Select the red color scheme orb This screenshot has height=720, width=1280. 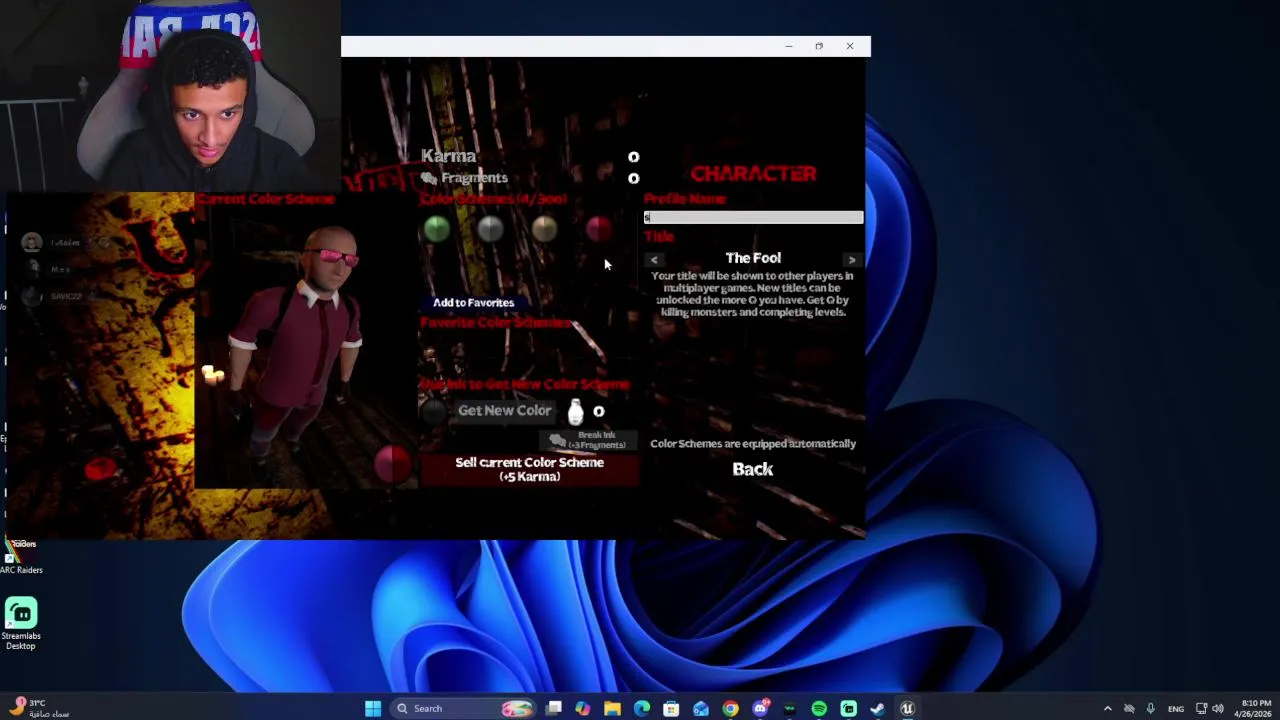coord(598,230)
